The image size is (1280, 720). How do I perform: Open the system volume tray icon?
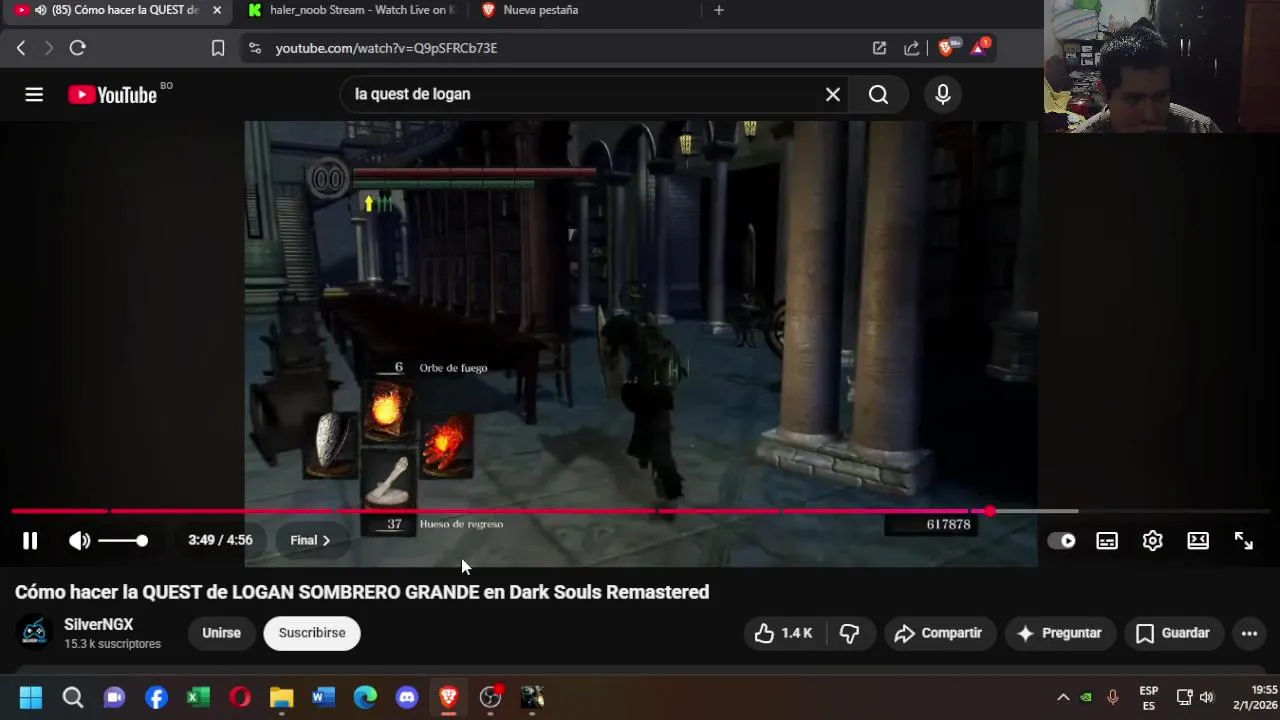(x=1206, y=697)
